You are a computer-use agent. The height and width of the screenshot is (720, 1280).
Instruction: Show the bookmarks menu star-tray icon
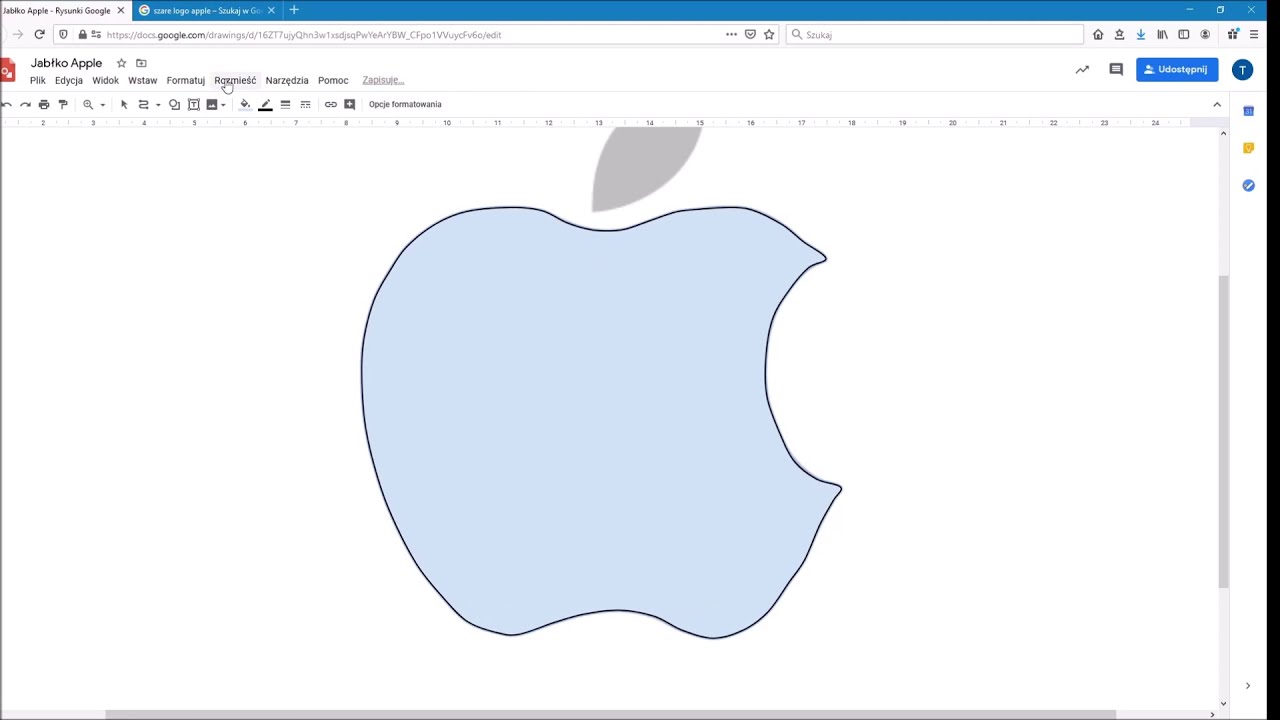1119,34
